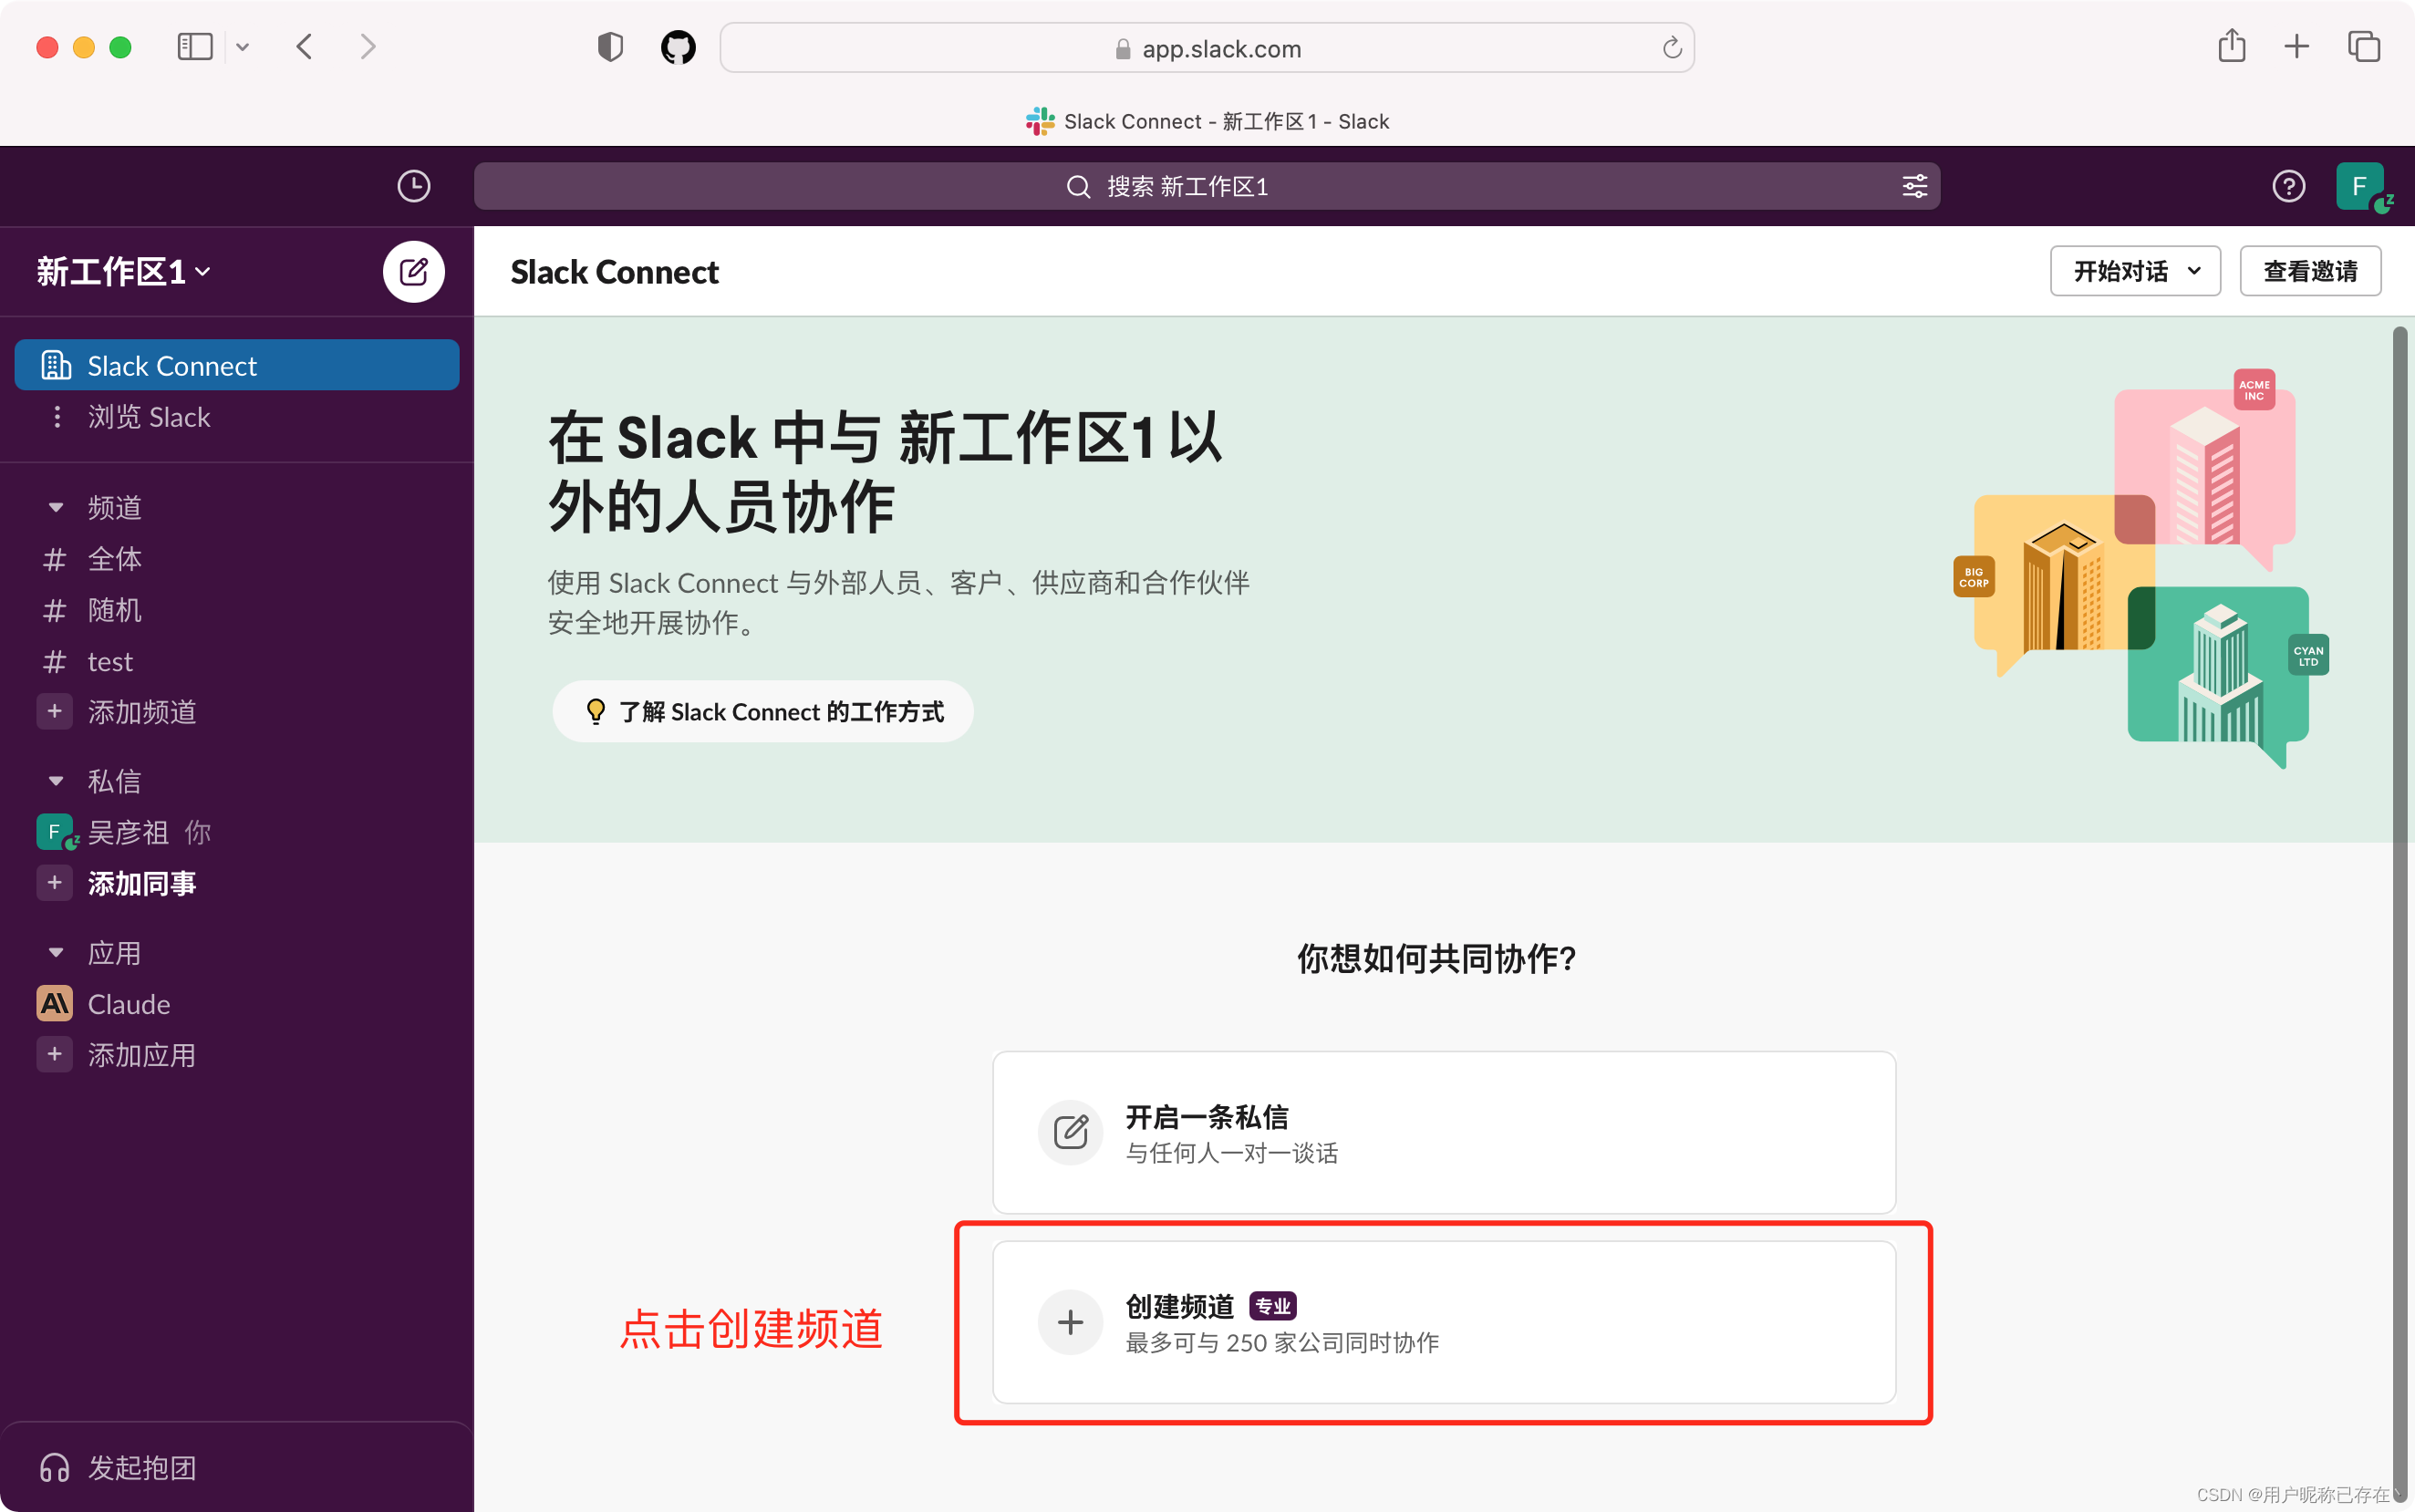Click 了解 Slack Connect 的工作方式 button
2415x1512 pixels.
click(757, 710)
